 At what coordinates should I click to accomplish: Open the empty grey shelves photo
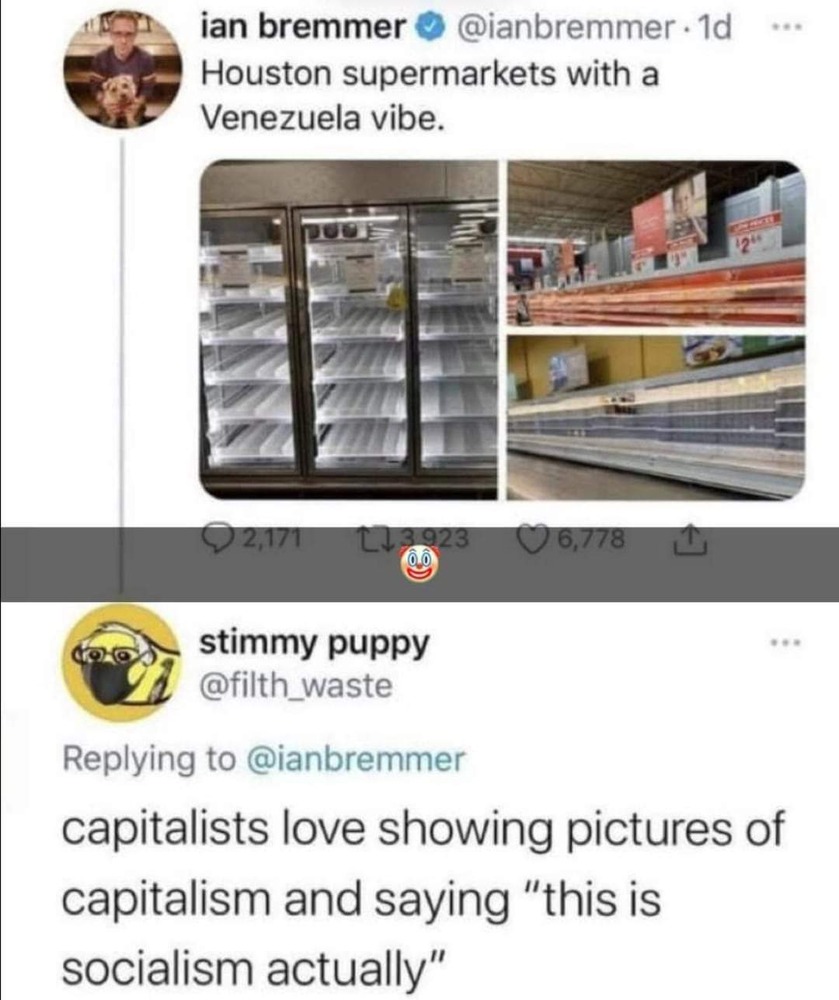[656, 416]
